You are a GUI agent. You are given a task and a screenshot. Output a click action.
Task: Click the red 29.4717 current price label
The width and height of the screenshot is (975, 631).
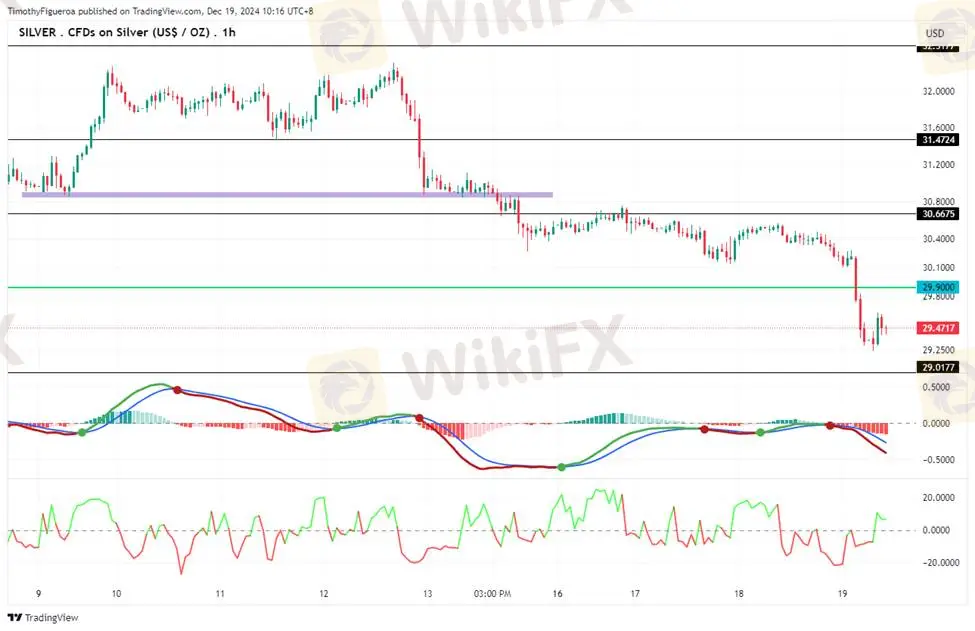tap(938, 328)
